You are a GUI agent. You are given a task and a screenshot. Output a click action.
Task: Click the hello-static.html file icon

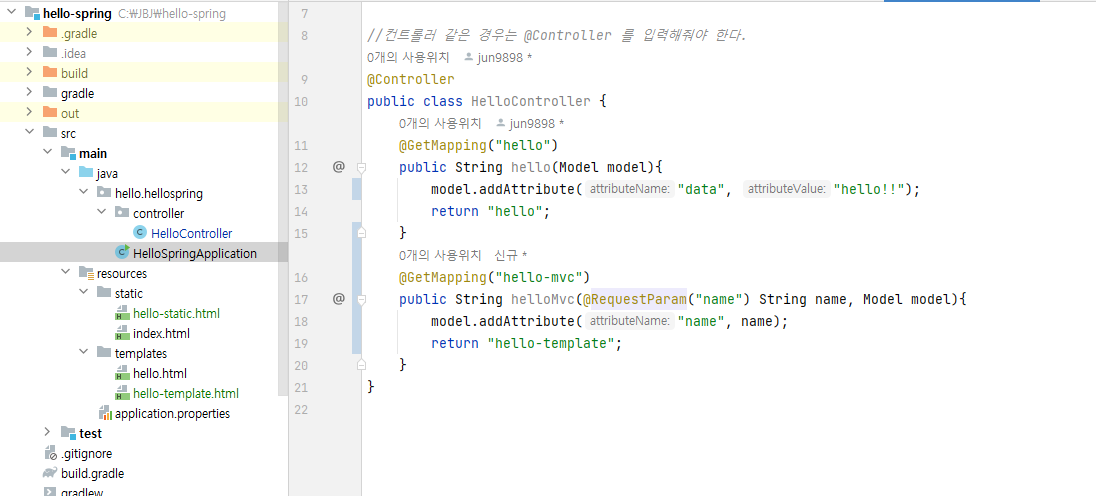(x=122, y=314)
